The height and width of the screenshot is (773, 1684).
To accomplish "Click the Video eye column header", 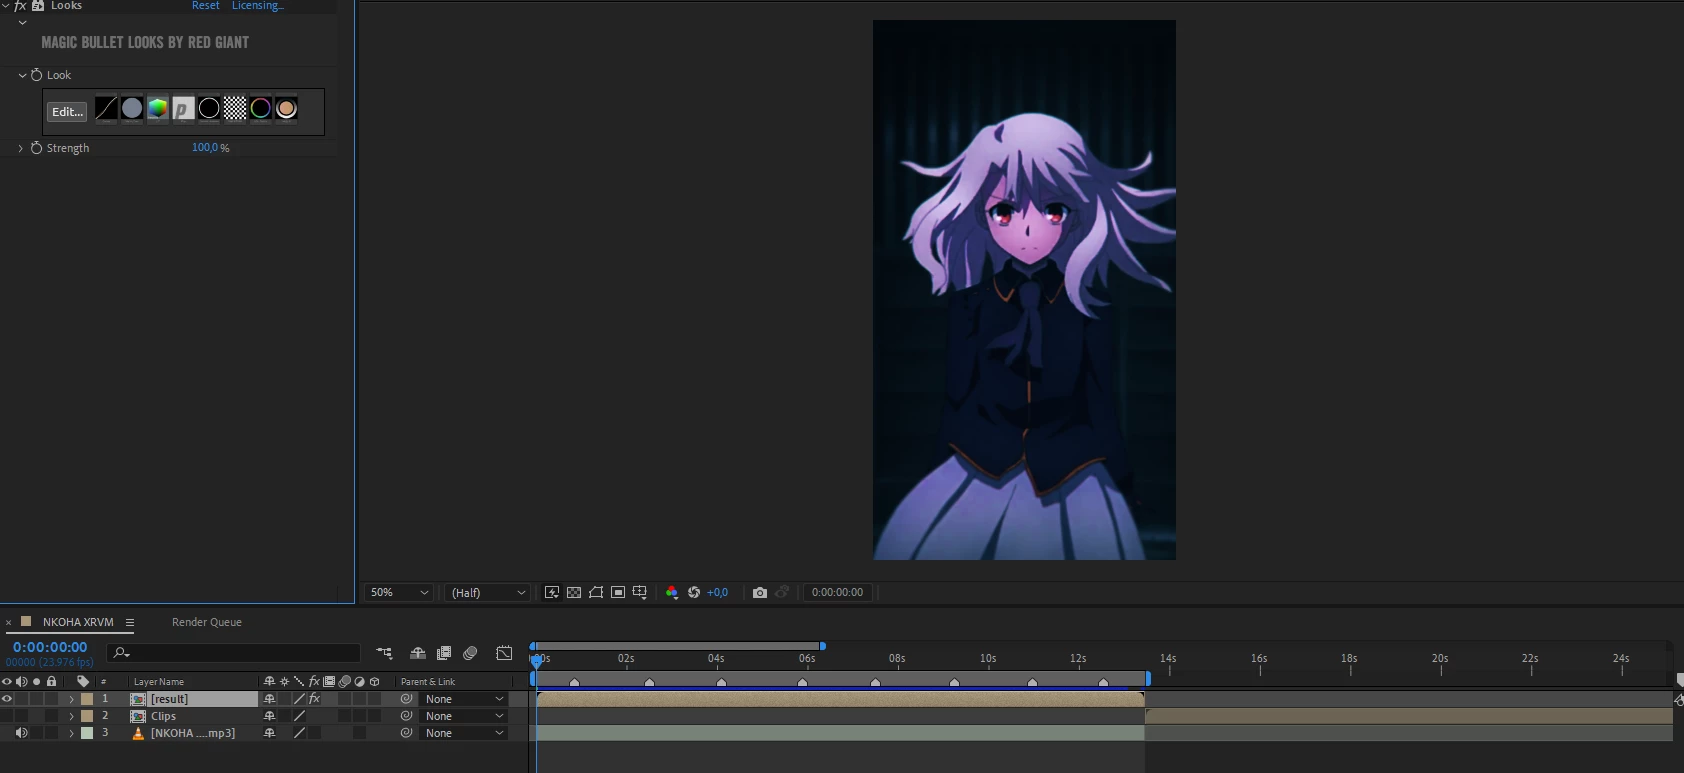I will coord(7,682).
